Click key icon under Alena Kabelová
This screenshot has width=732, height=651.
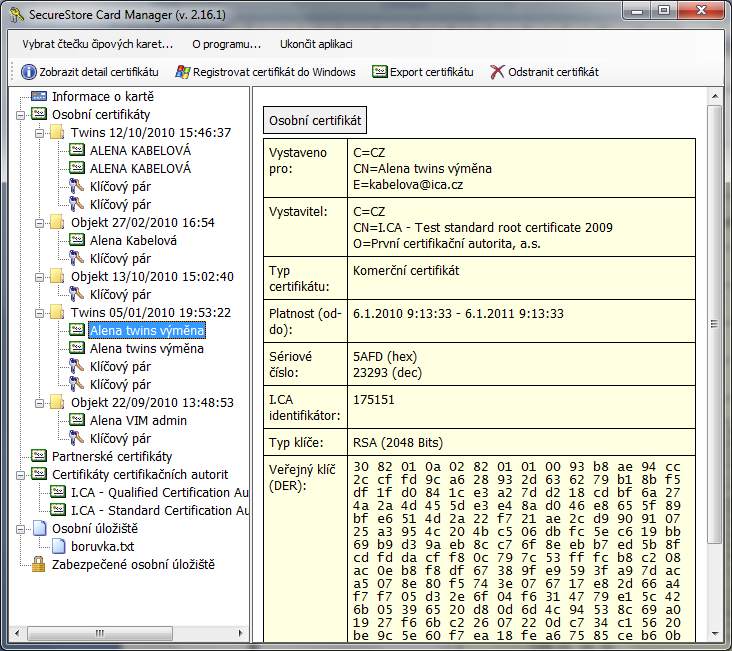tap(77, 258)
